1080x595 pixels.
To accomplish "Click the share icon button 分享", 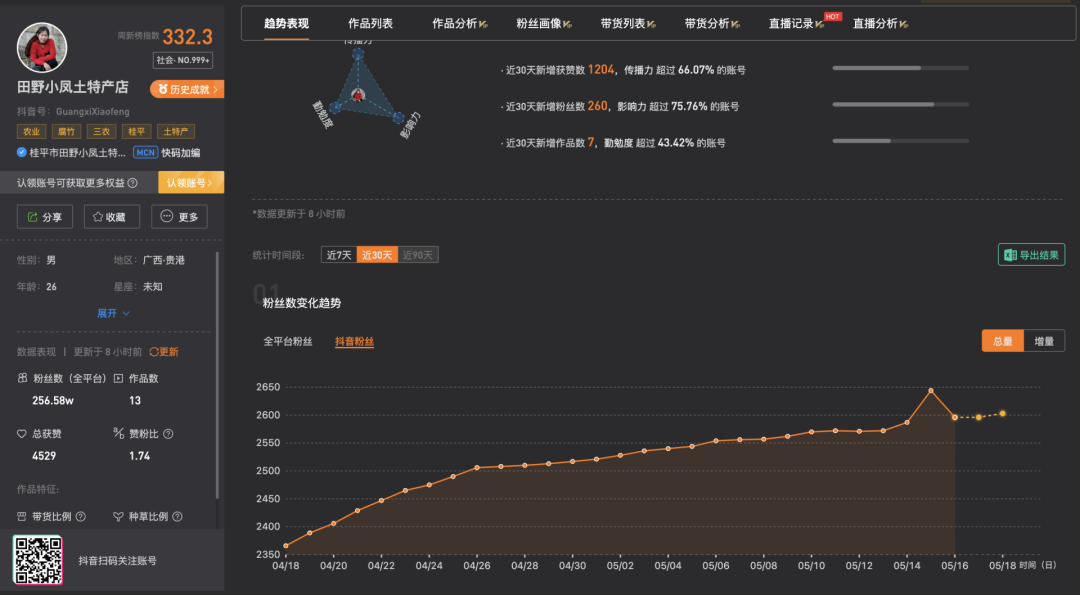I will (x=45, y=217).
